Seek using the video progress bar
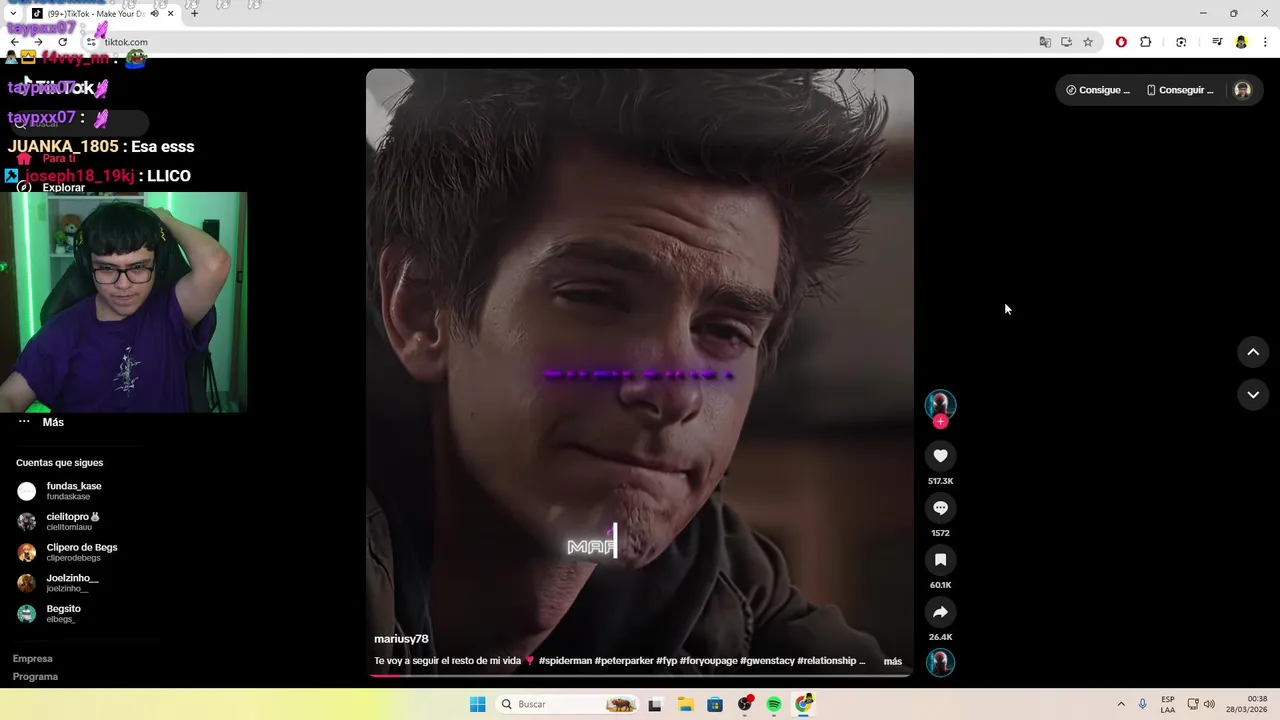This screenshot has width=1280, height=720. (640, 675)
